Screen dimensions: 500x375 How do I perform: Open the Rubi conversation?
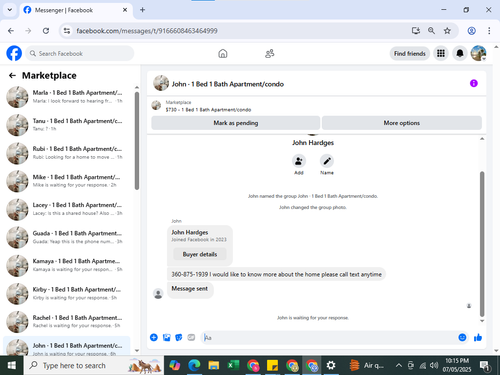(67, 153)
